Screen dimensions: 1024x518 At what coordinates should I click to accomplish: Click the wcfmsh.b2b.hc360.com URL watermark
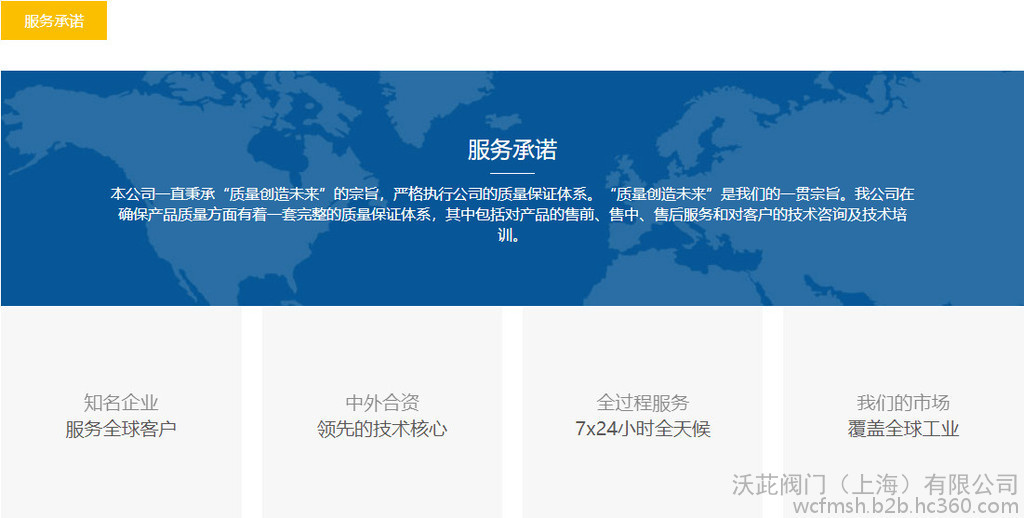pos(904,506)
